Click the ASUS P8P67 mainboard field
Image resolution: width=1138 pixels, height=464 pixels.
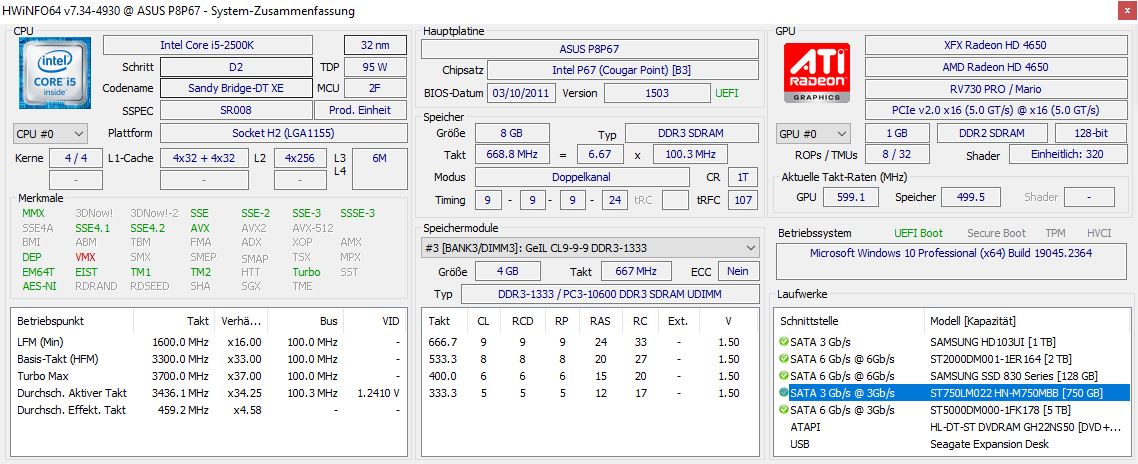click(590, 49)
